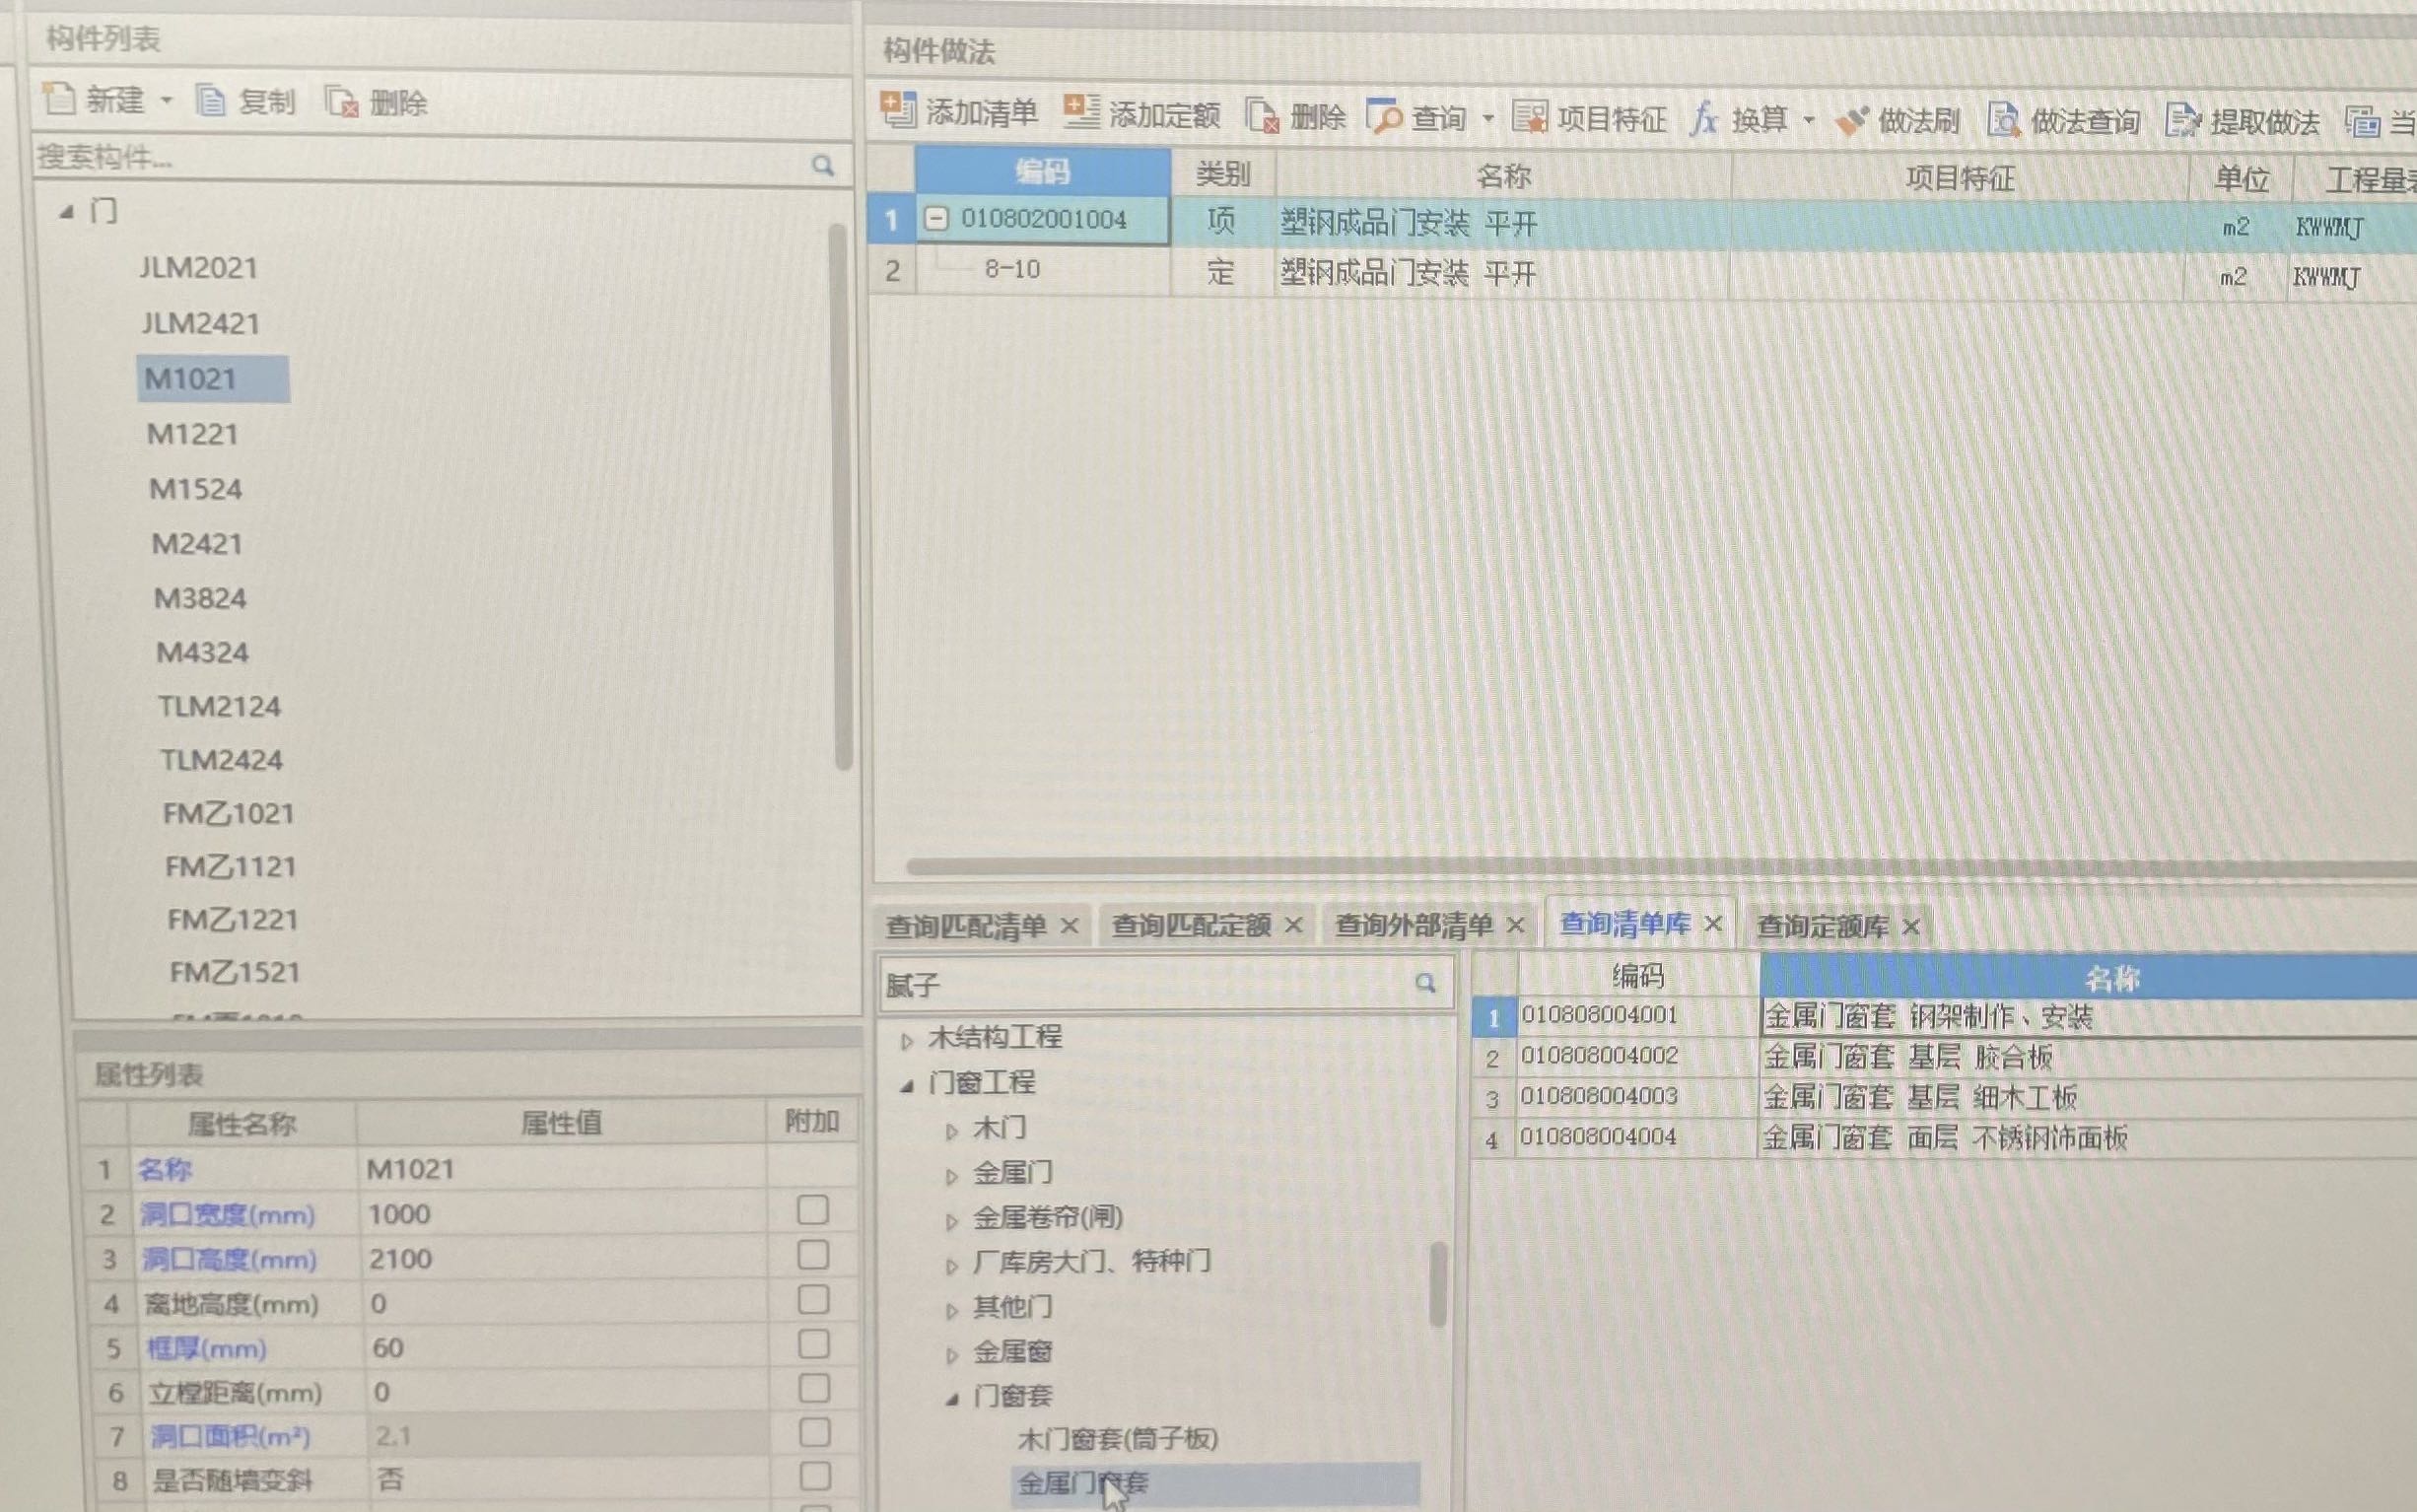
Task: Click the search magnifier in the component list search box
Action: 822,165
